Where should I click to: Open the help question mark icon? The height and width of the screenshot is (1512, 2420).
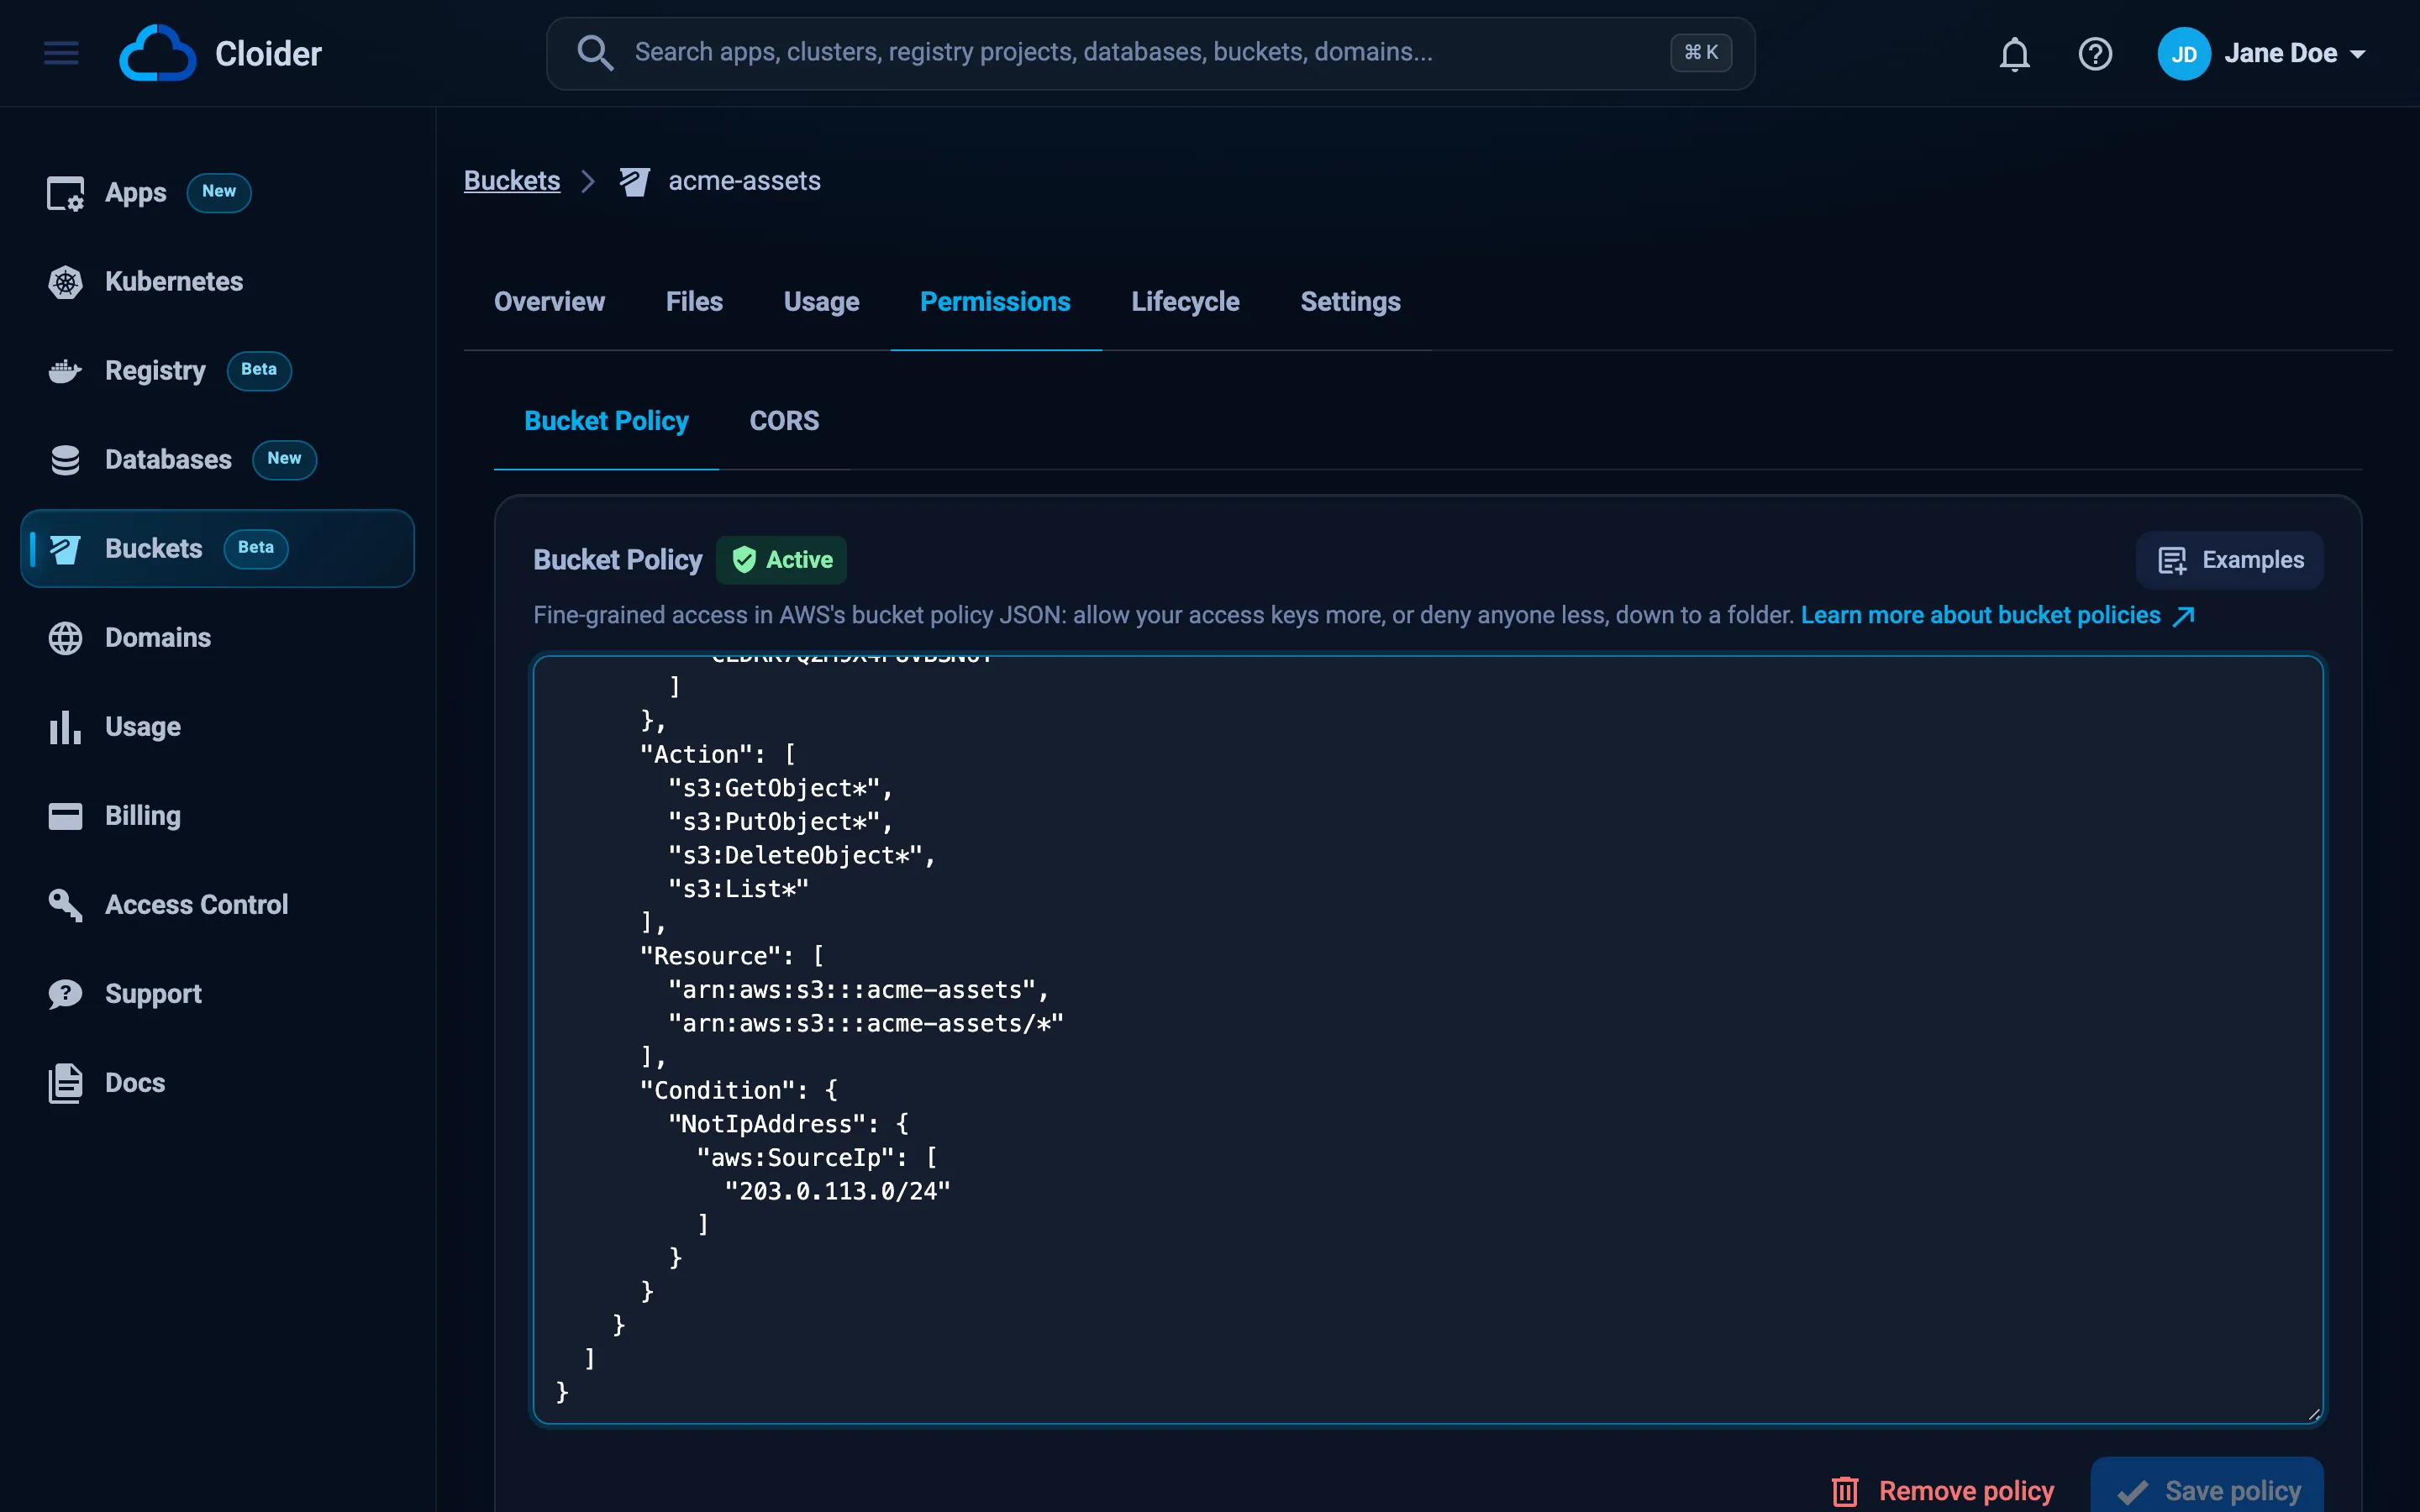[2095, 54]
